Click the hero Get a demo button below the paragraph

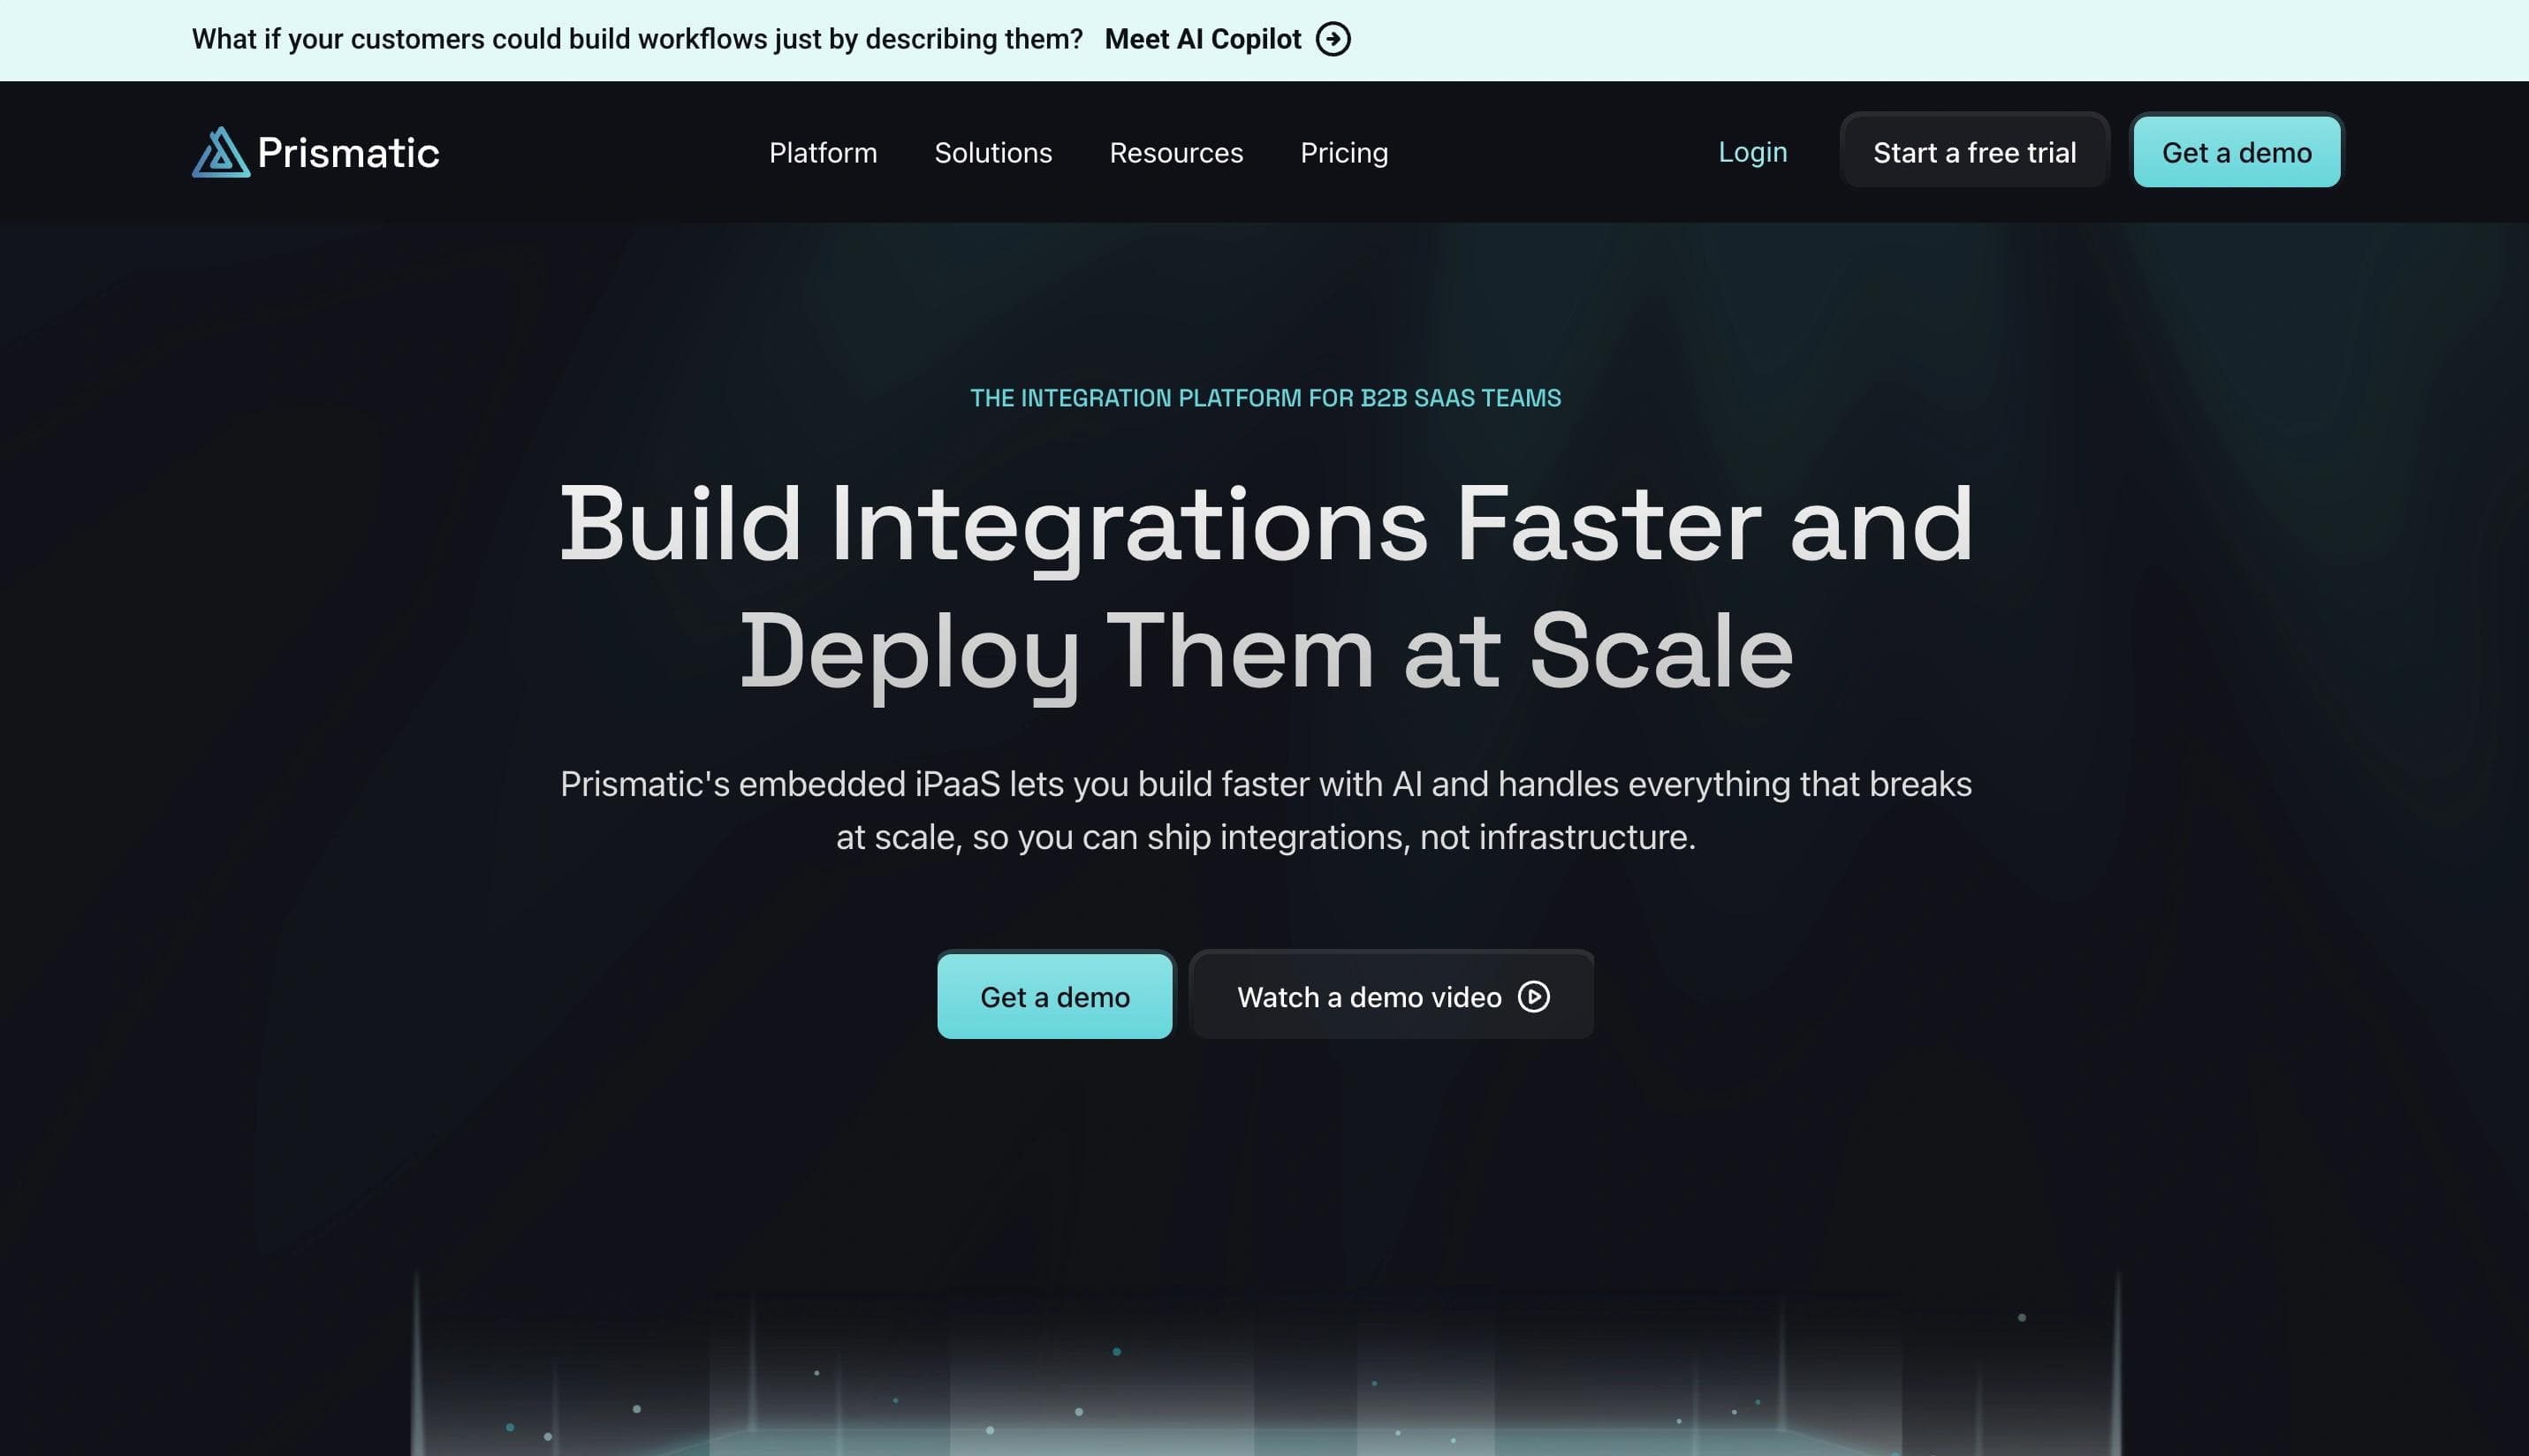[x=1054, y=996]
